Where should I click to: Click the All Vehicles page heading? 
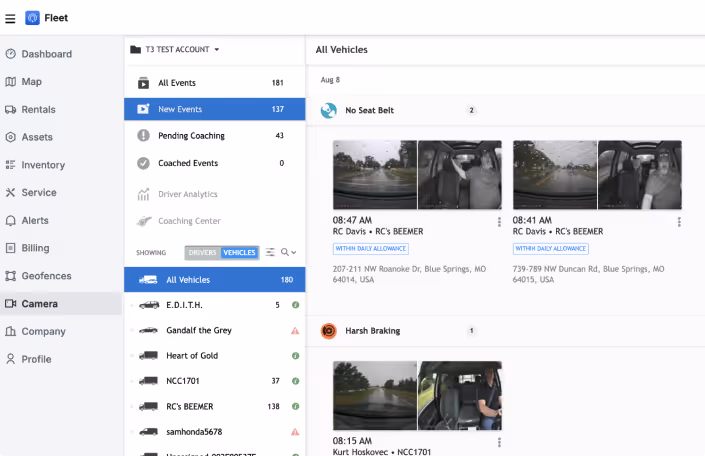342,50
